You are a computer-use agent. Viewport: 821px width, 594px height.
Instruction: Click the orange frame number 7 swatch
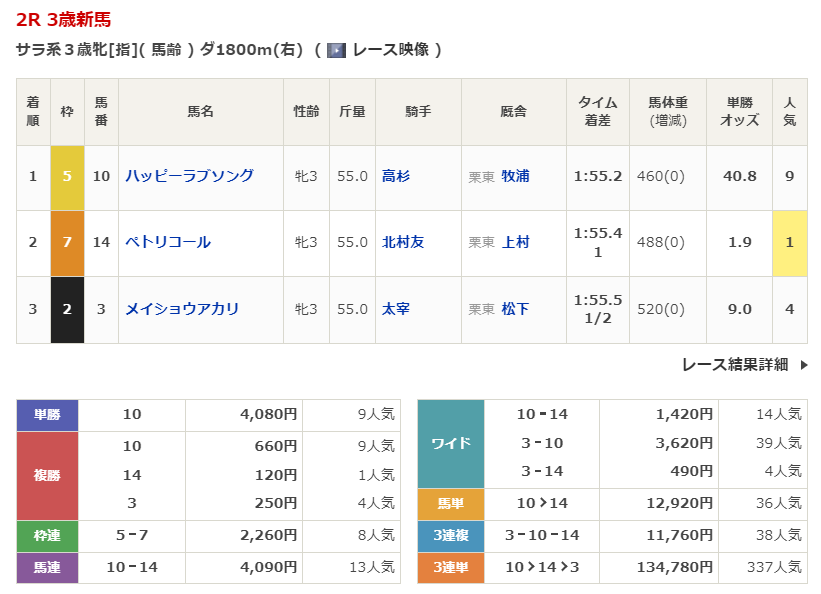click(x=67, y=242)
